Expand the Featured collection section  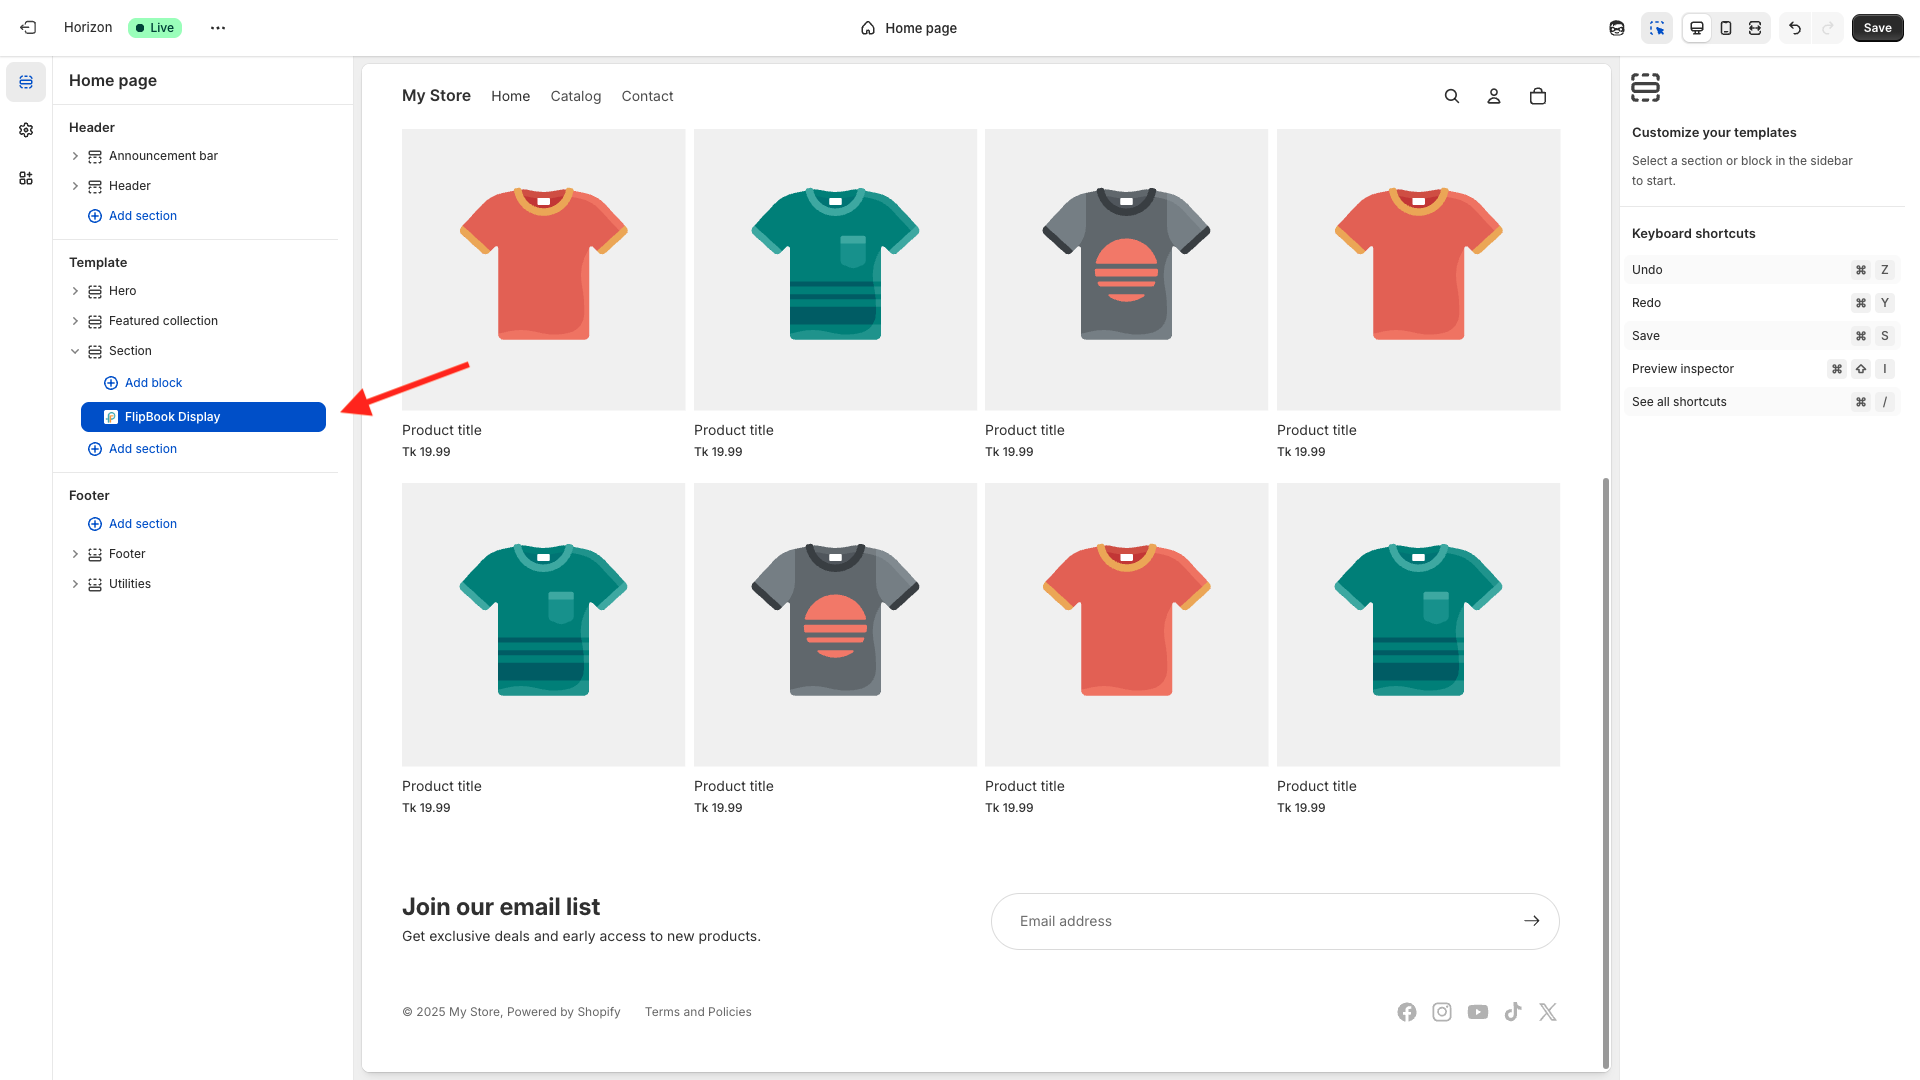[75, 321]
